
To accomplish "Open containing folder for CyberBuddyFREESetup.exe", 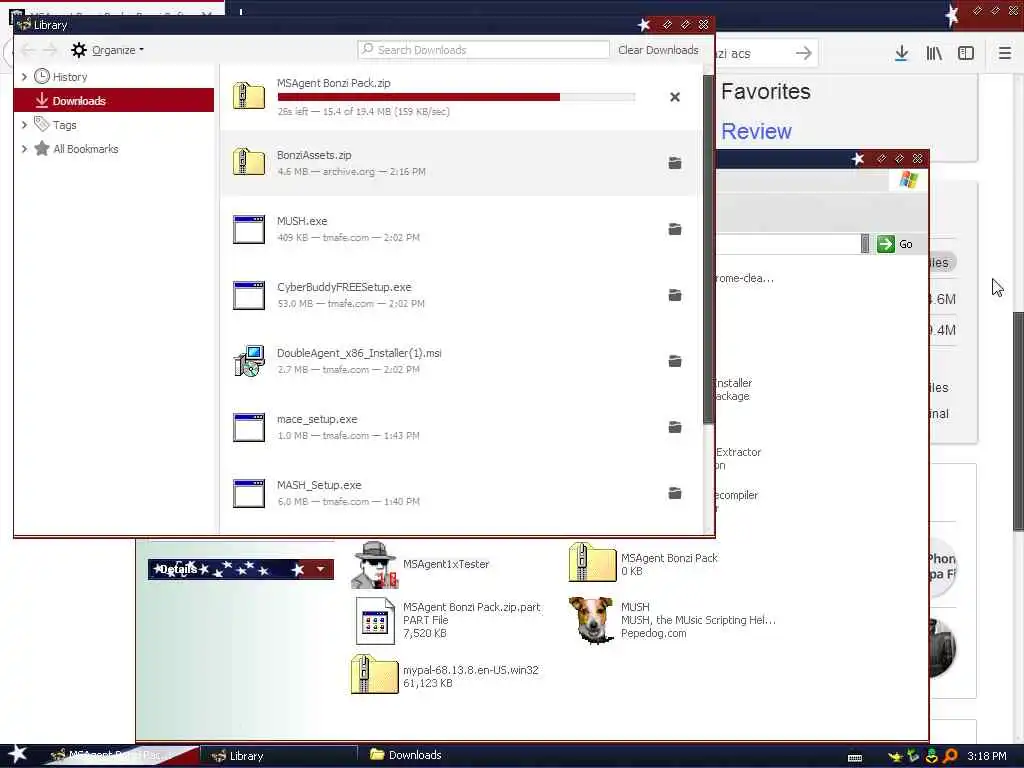I will point(675,295).
